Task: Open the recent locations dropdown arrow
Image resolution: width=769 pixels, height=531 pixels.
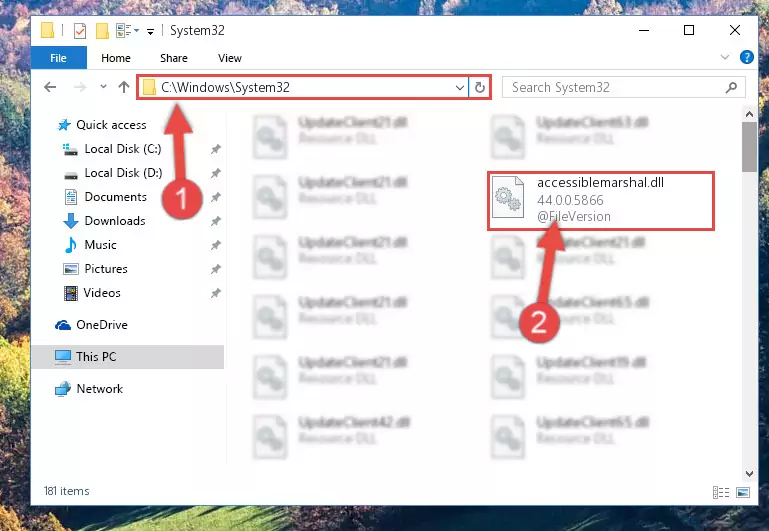Action: [x=103, y=87]
